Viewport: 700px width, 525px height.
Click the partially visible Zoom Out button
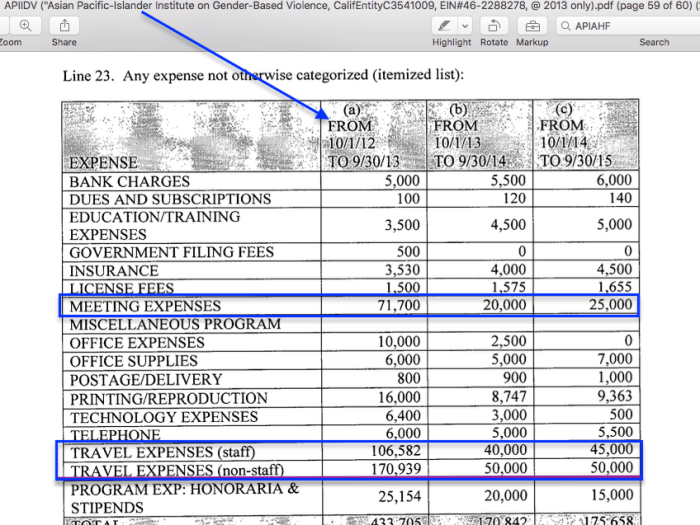(x=3, y=25)
